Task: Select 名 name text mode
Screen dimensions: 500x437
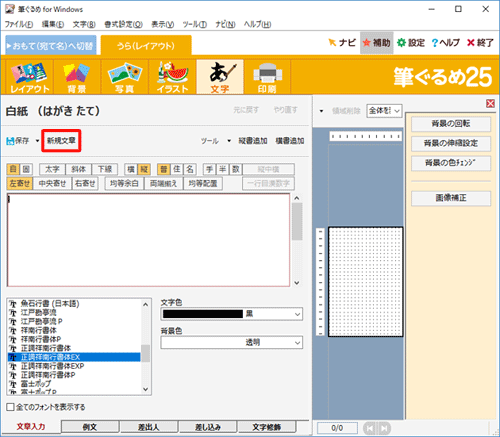Action: tap(190, 169)
